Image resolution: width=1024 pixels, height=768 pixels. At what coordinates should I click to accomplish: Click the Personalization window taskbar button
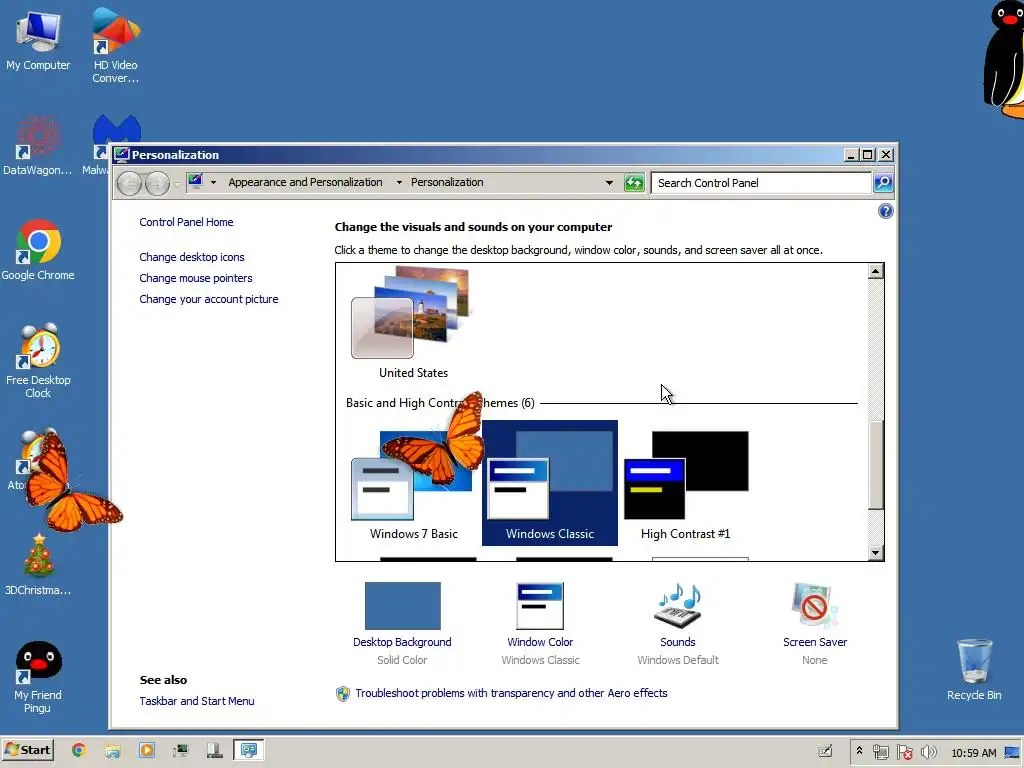(x=249, y=750)
